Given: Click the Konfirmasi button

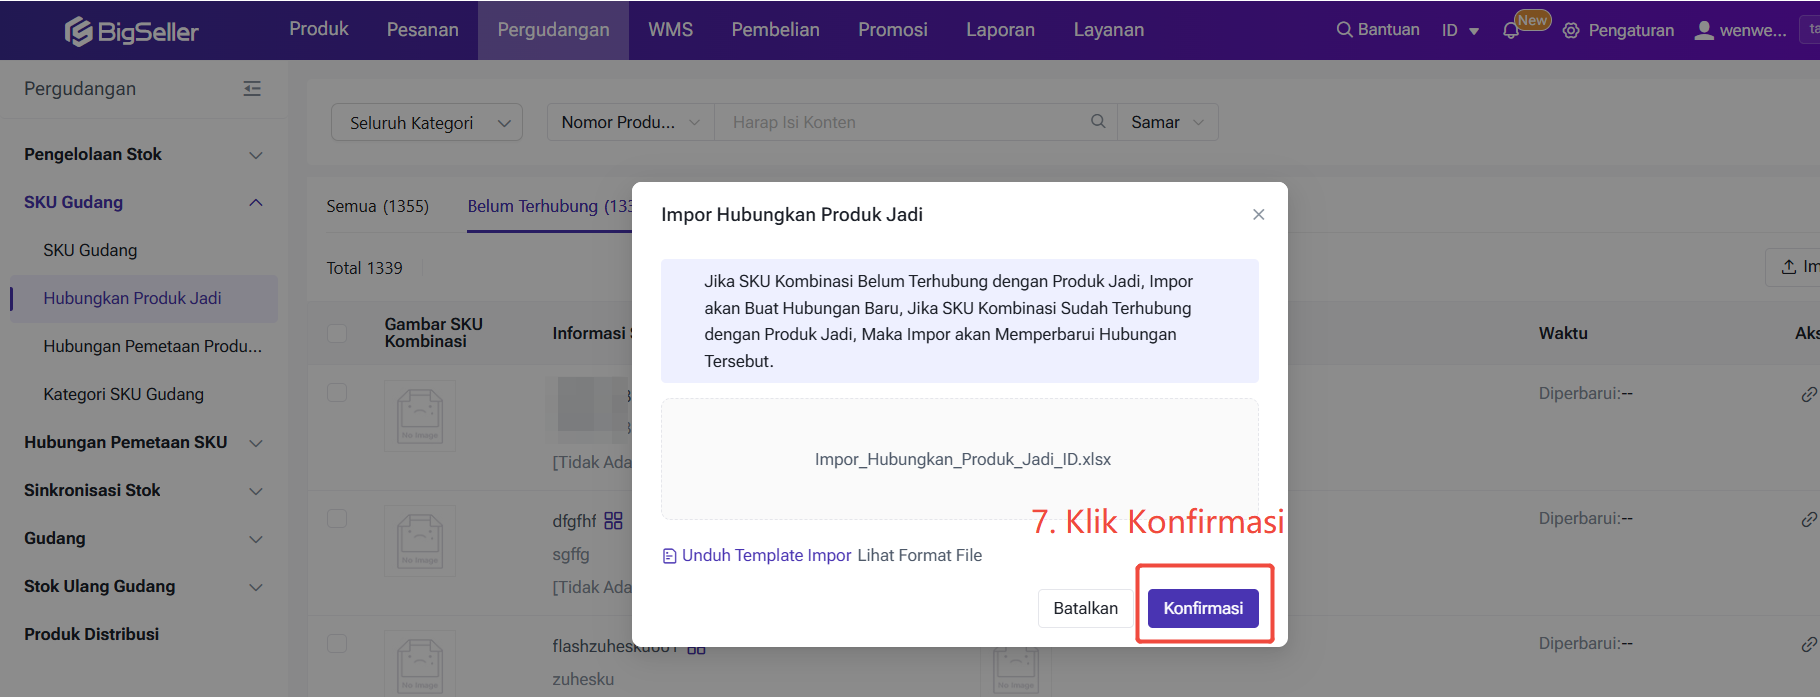Looking at the screenshot, I should point(1203,608).
